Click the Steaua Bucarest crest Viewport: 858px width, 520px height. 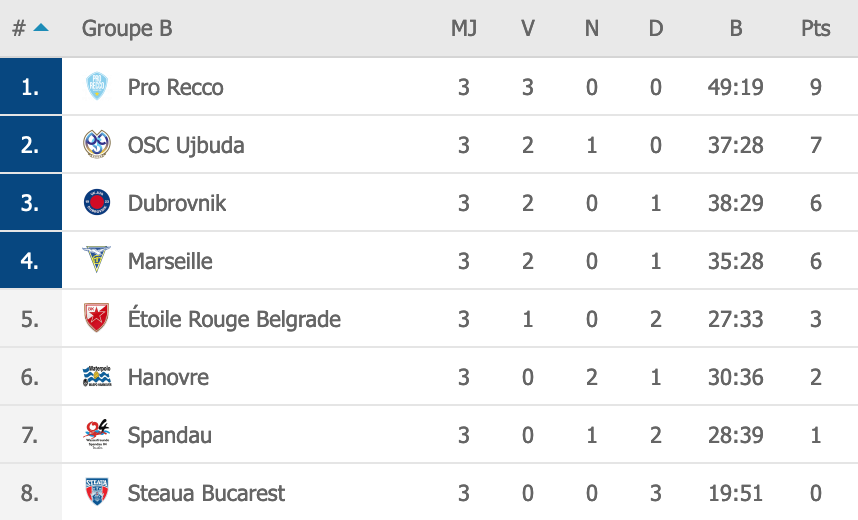(97, 492)
